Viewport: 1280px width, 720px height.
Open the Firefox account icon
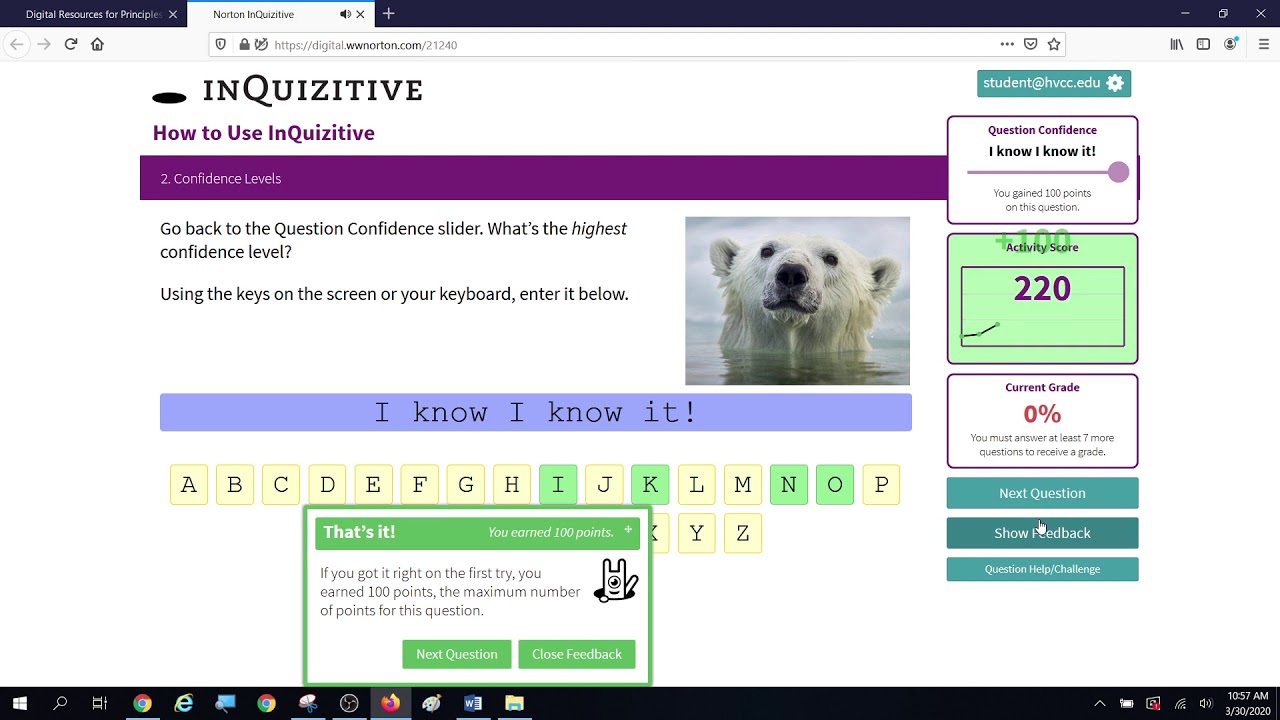click(x=1231, y=44)
